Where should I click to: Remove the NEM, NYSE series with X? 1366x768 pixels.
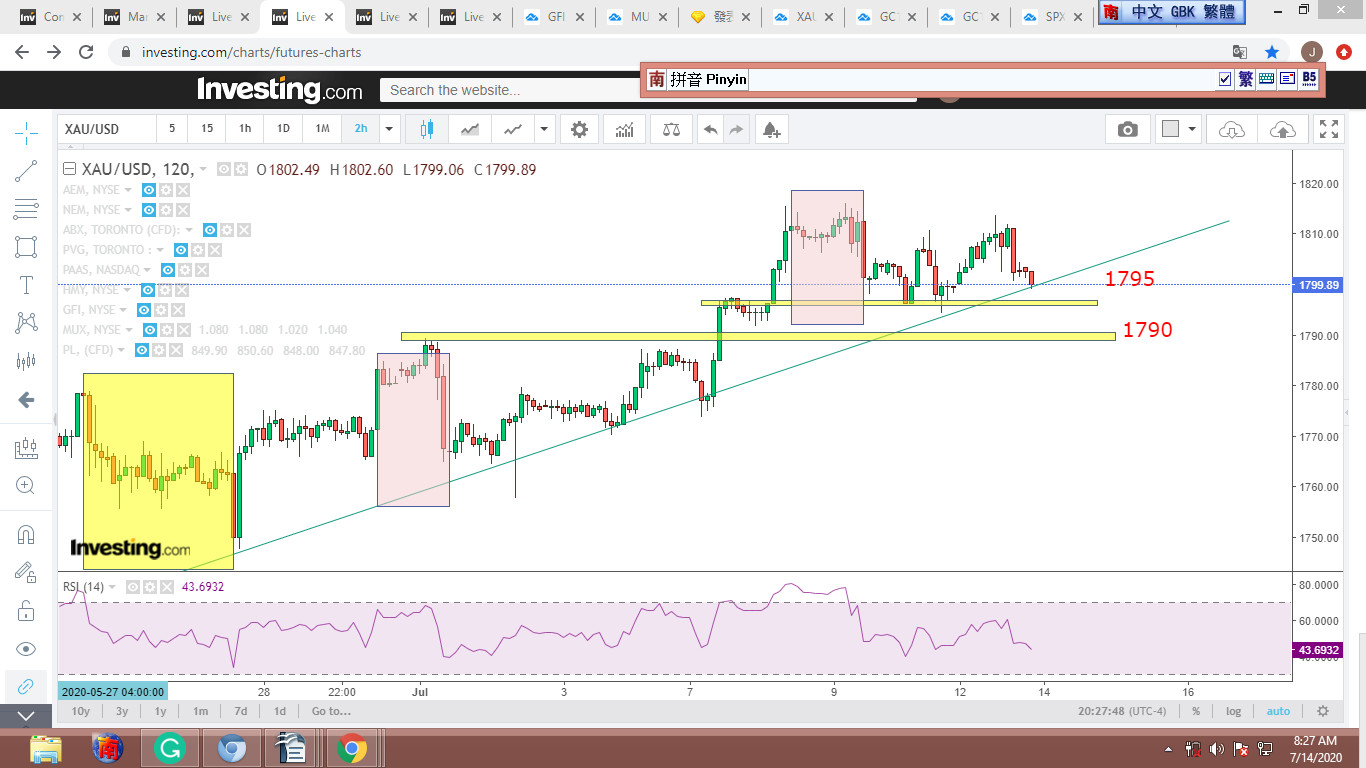coord(183,210)
